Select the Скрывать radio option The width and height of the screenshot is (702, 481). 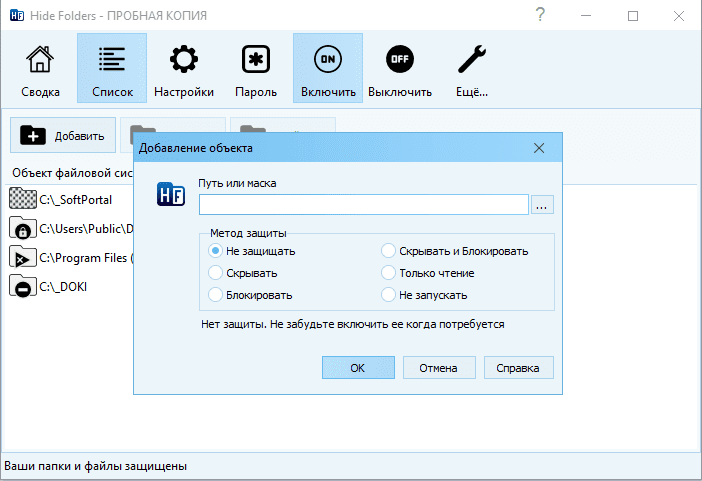point(243,273)
